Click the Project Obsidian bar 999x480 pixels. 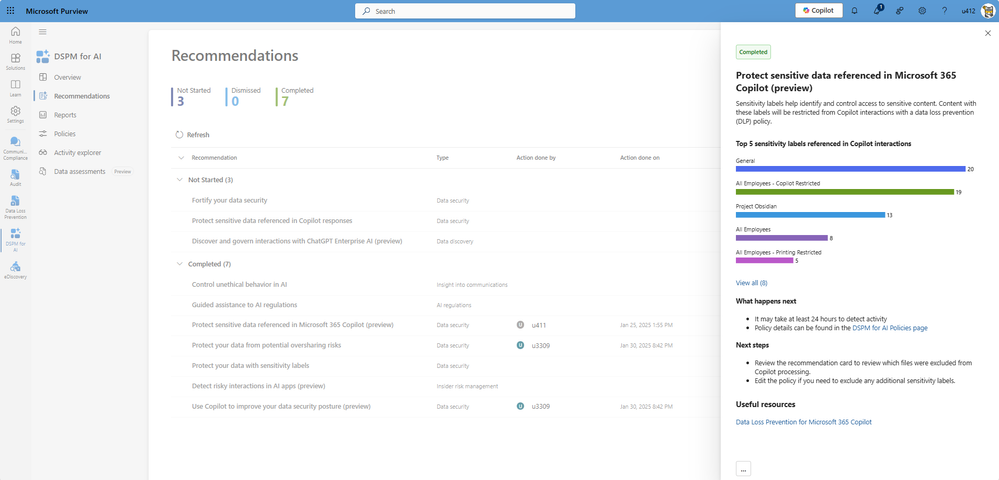(810, 215)
